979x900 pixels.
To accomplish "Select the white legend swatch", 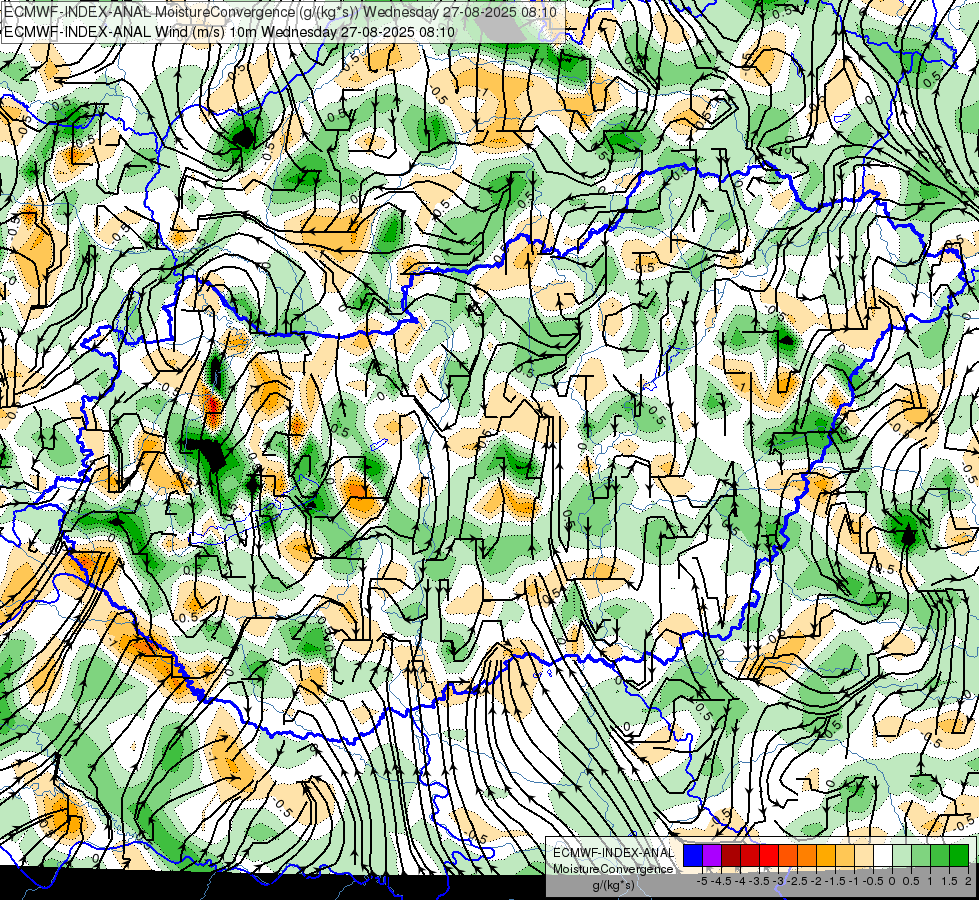I will [x=883, y=856].
